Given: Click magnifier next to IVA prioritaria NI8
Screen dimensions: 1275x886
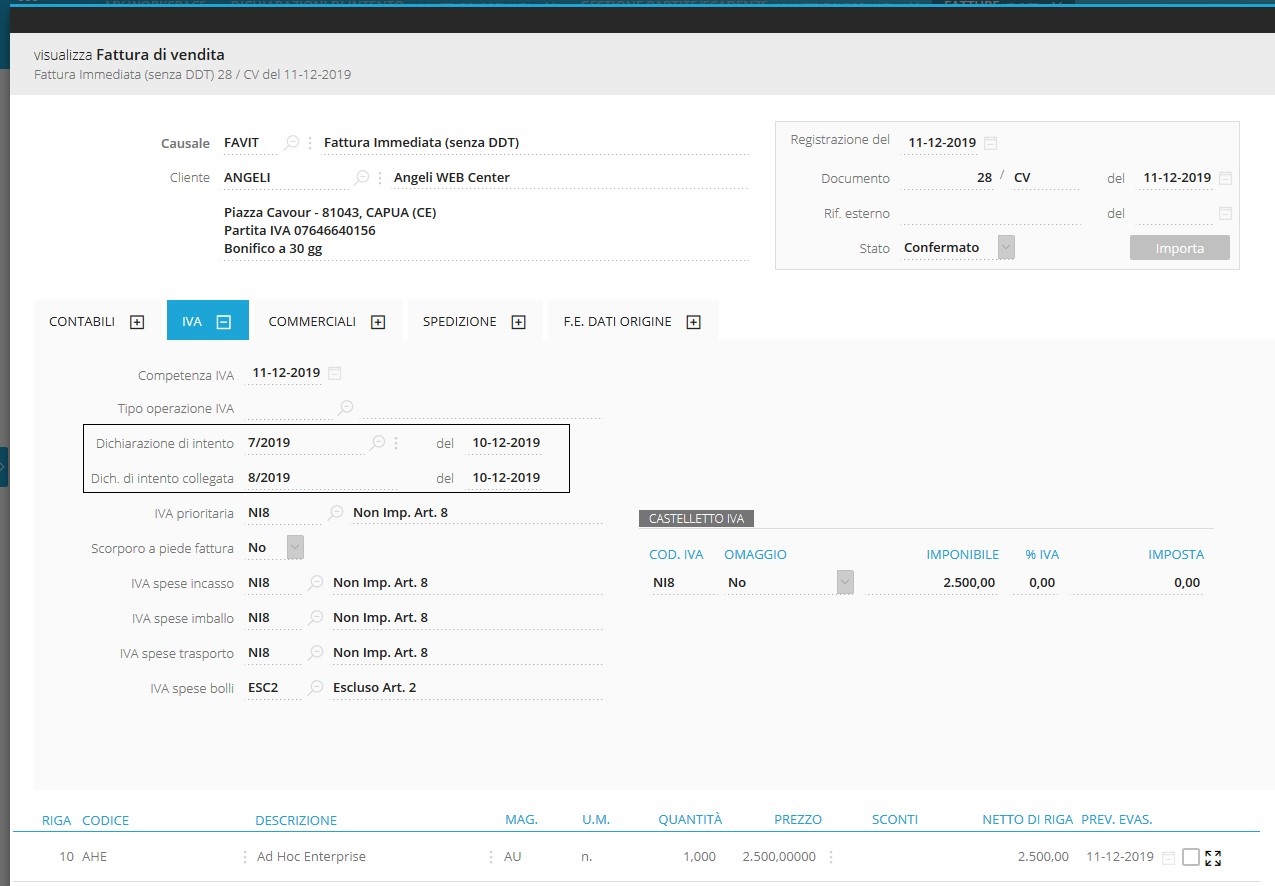Looking at the screenshot, I should [x=336, y=513].
